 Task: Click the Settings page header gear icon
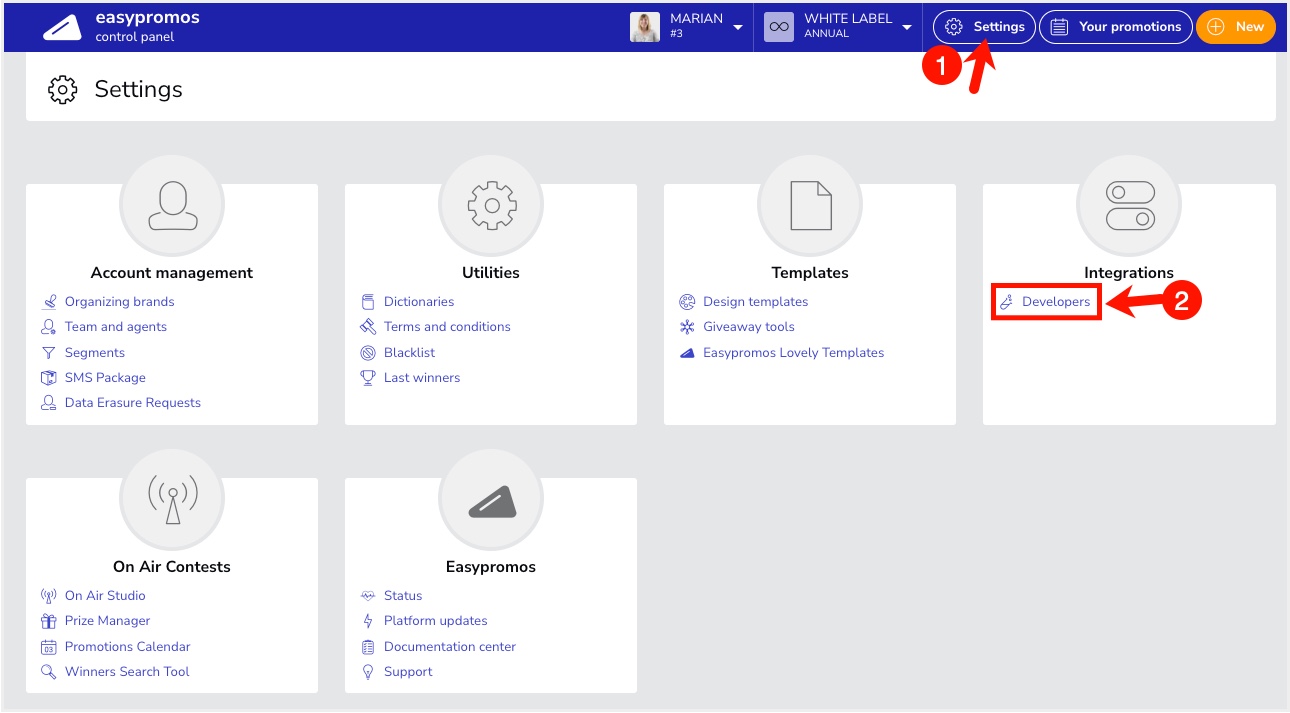point(62,89)
